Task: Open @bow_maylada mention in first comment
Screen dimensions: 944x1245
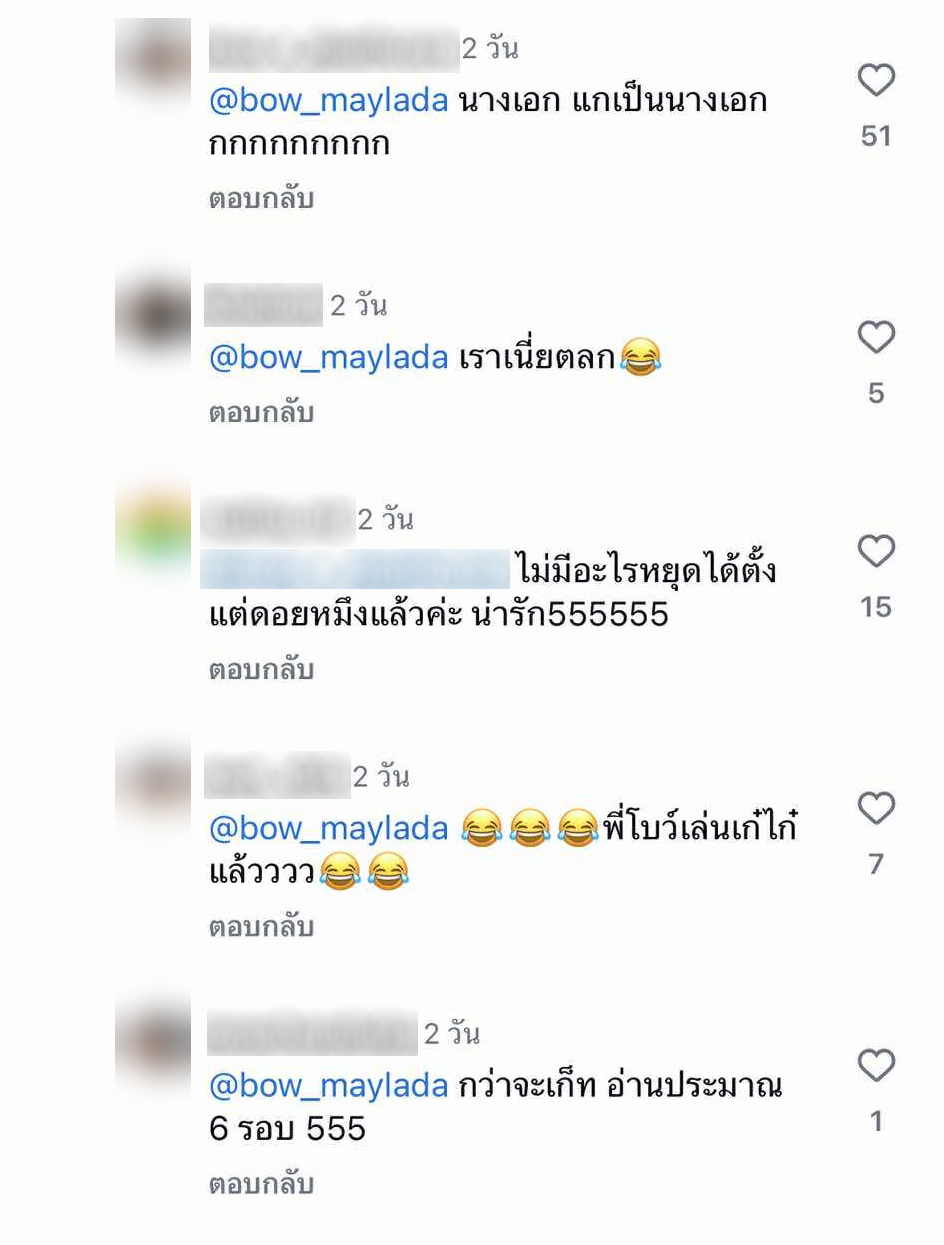Action: [328, 102]
